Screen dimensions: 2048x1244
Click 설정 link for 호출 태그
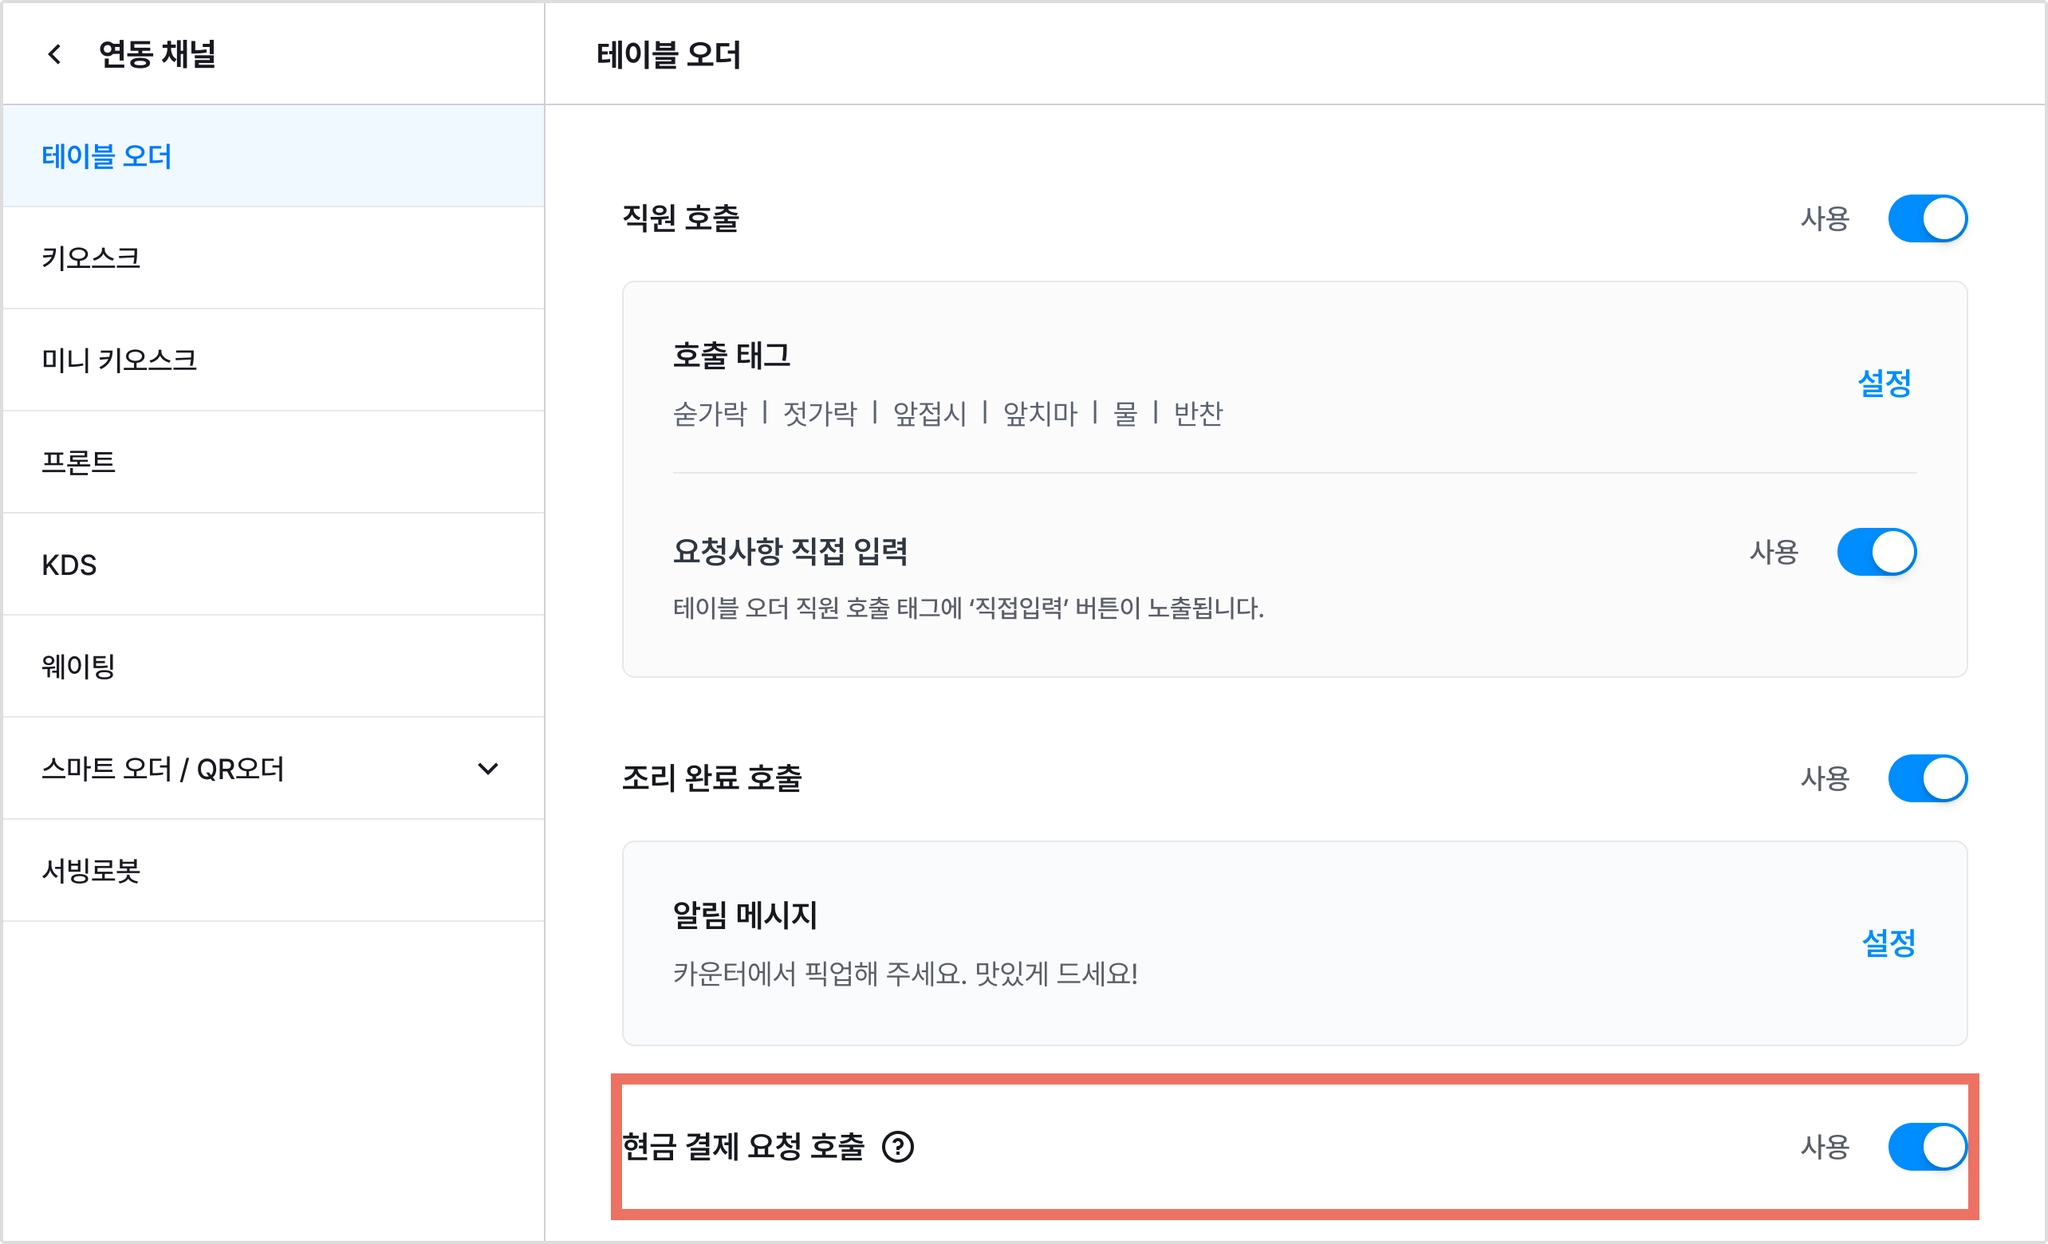click(1884, 383)
